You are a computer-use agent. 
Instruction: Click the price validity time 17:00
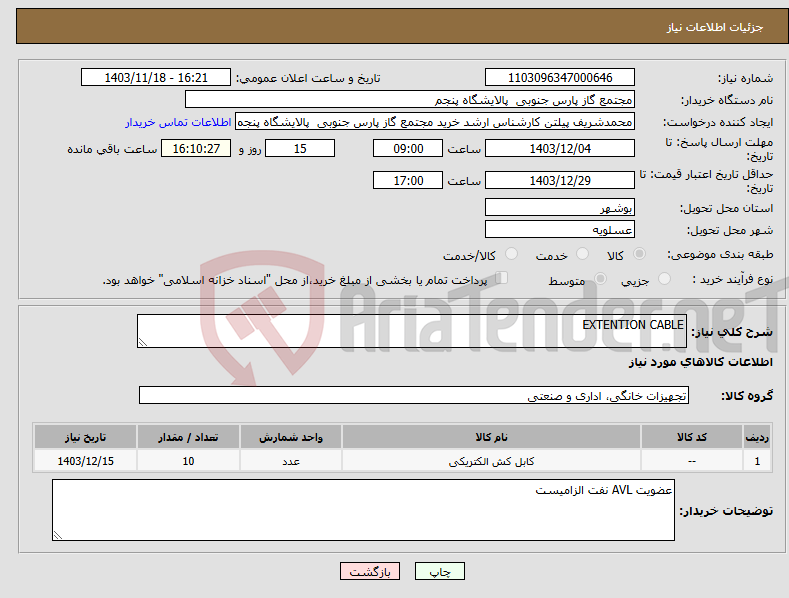408,180
